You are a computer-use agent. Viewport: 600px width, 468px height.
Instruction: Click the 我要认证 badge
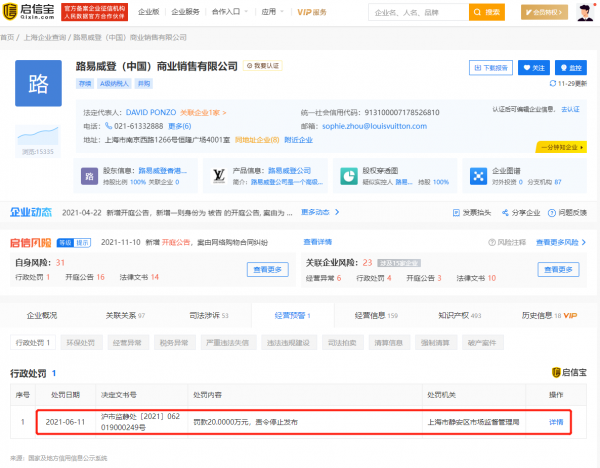pos(262,66)
